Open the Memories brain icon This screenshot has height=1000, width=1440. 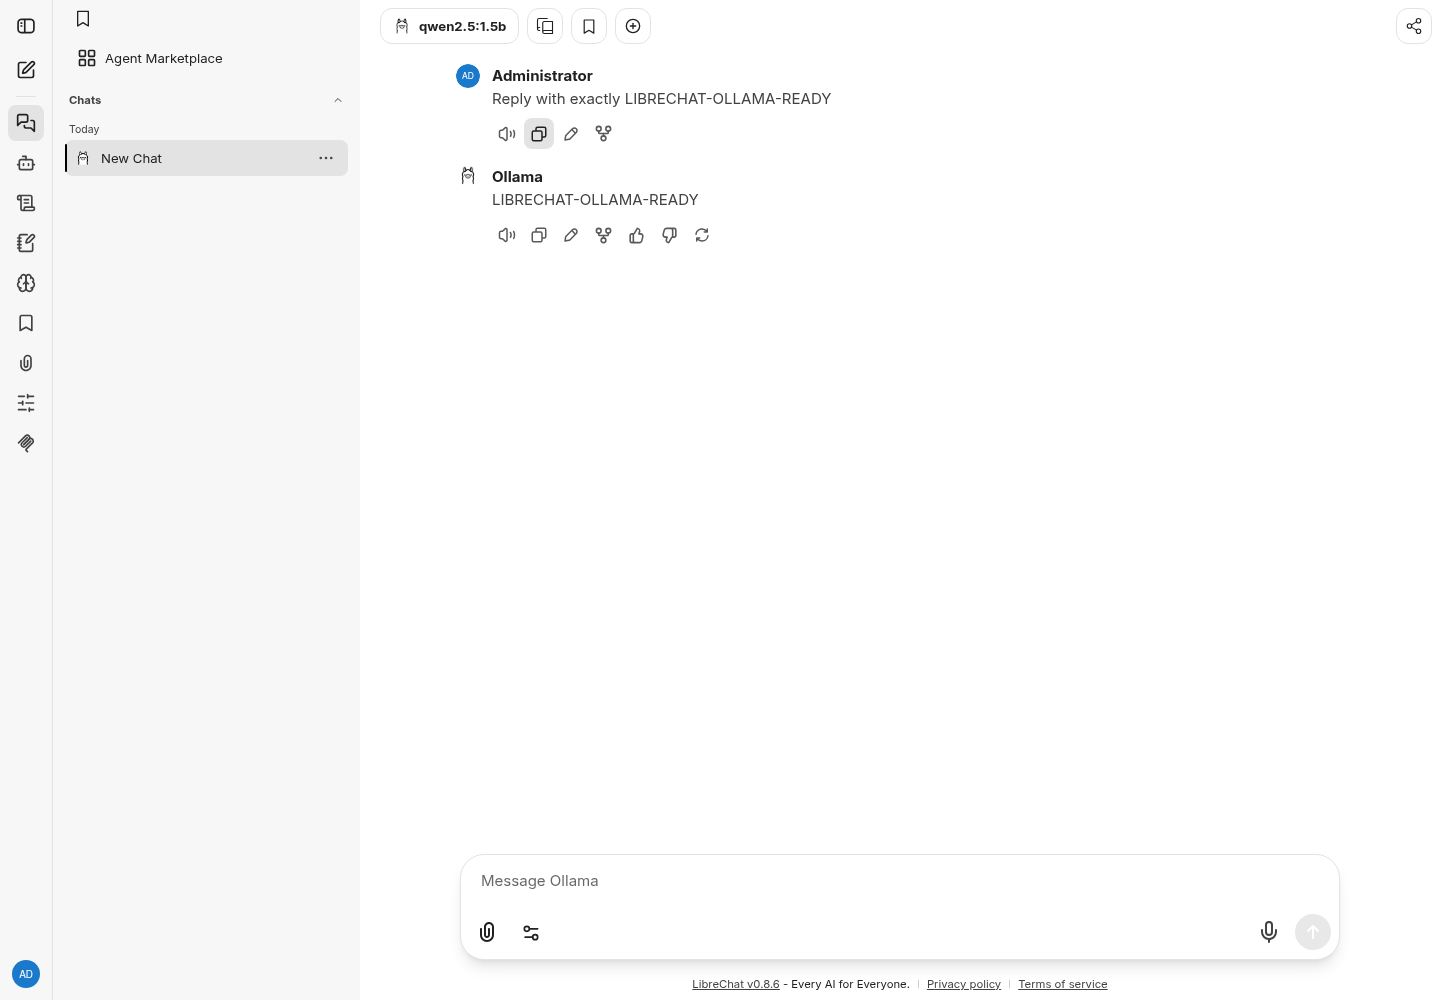(x=26, y=283)
